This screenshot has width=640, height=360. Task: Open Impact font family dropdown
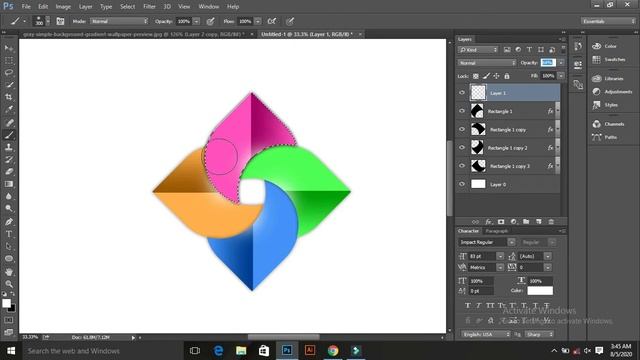click(511, 242)
